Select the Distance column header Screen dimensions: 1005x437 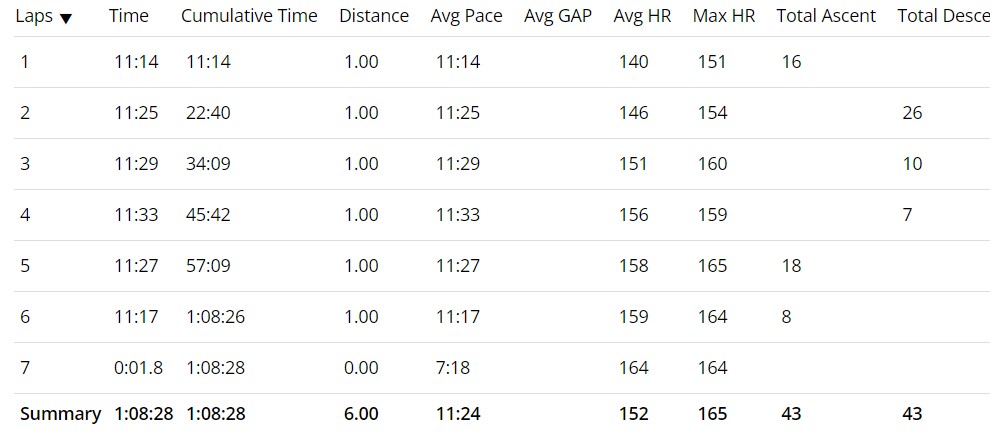[374, 16]
